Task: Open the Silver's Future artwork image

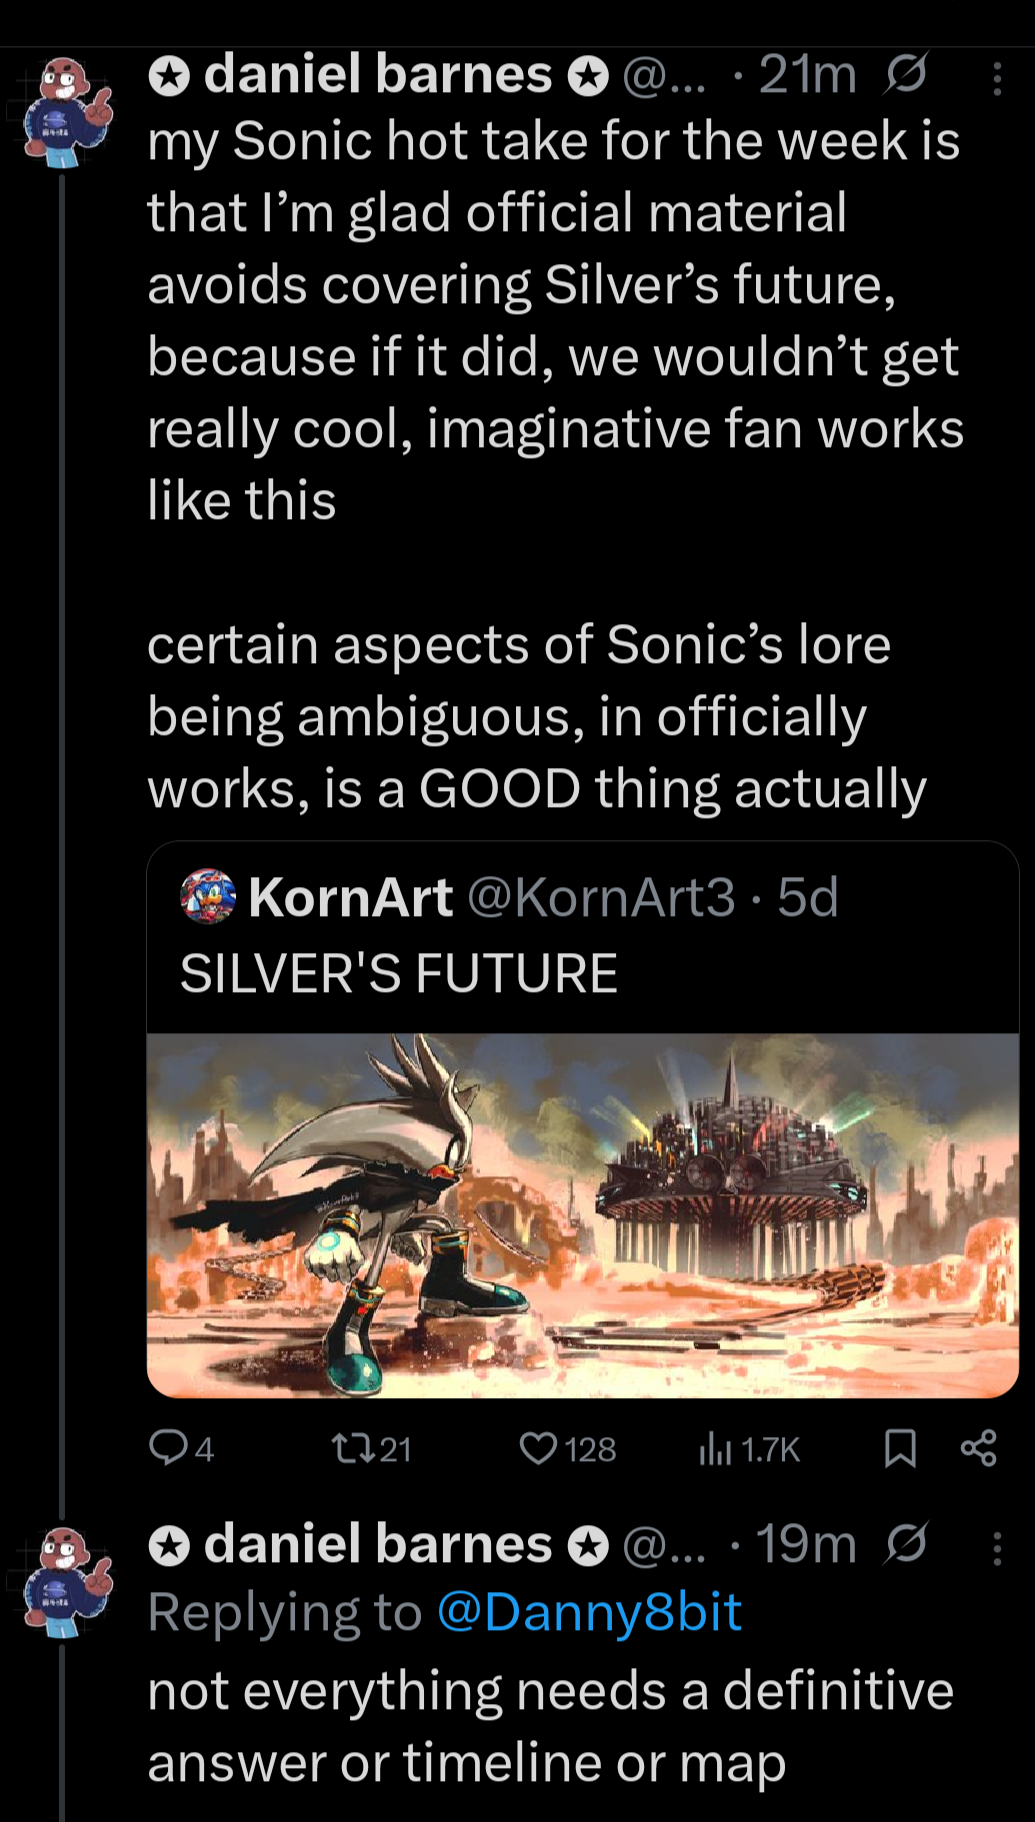Action: click(582, 1215)
